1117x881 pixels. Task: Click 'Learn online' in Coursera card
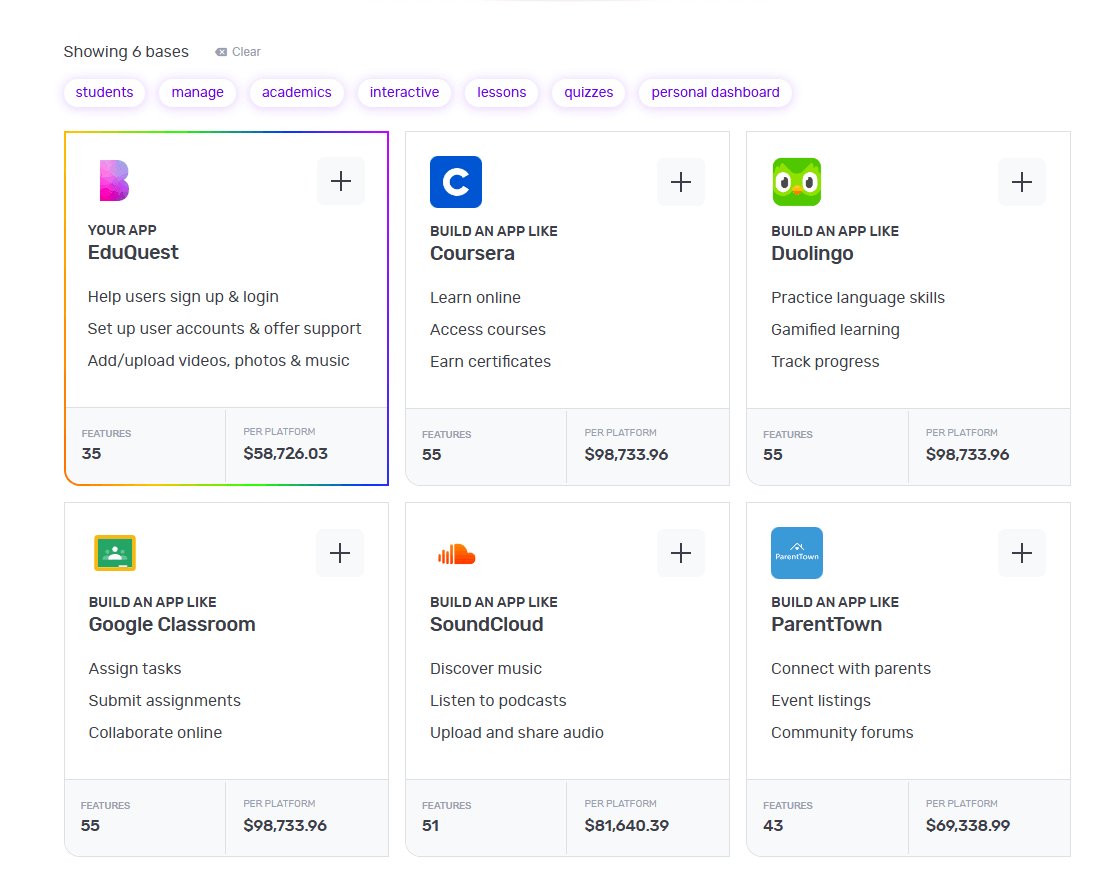coord(475,298)
